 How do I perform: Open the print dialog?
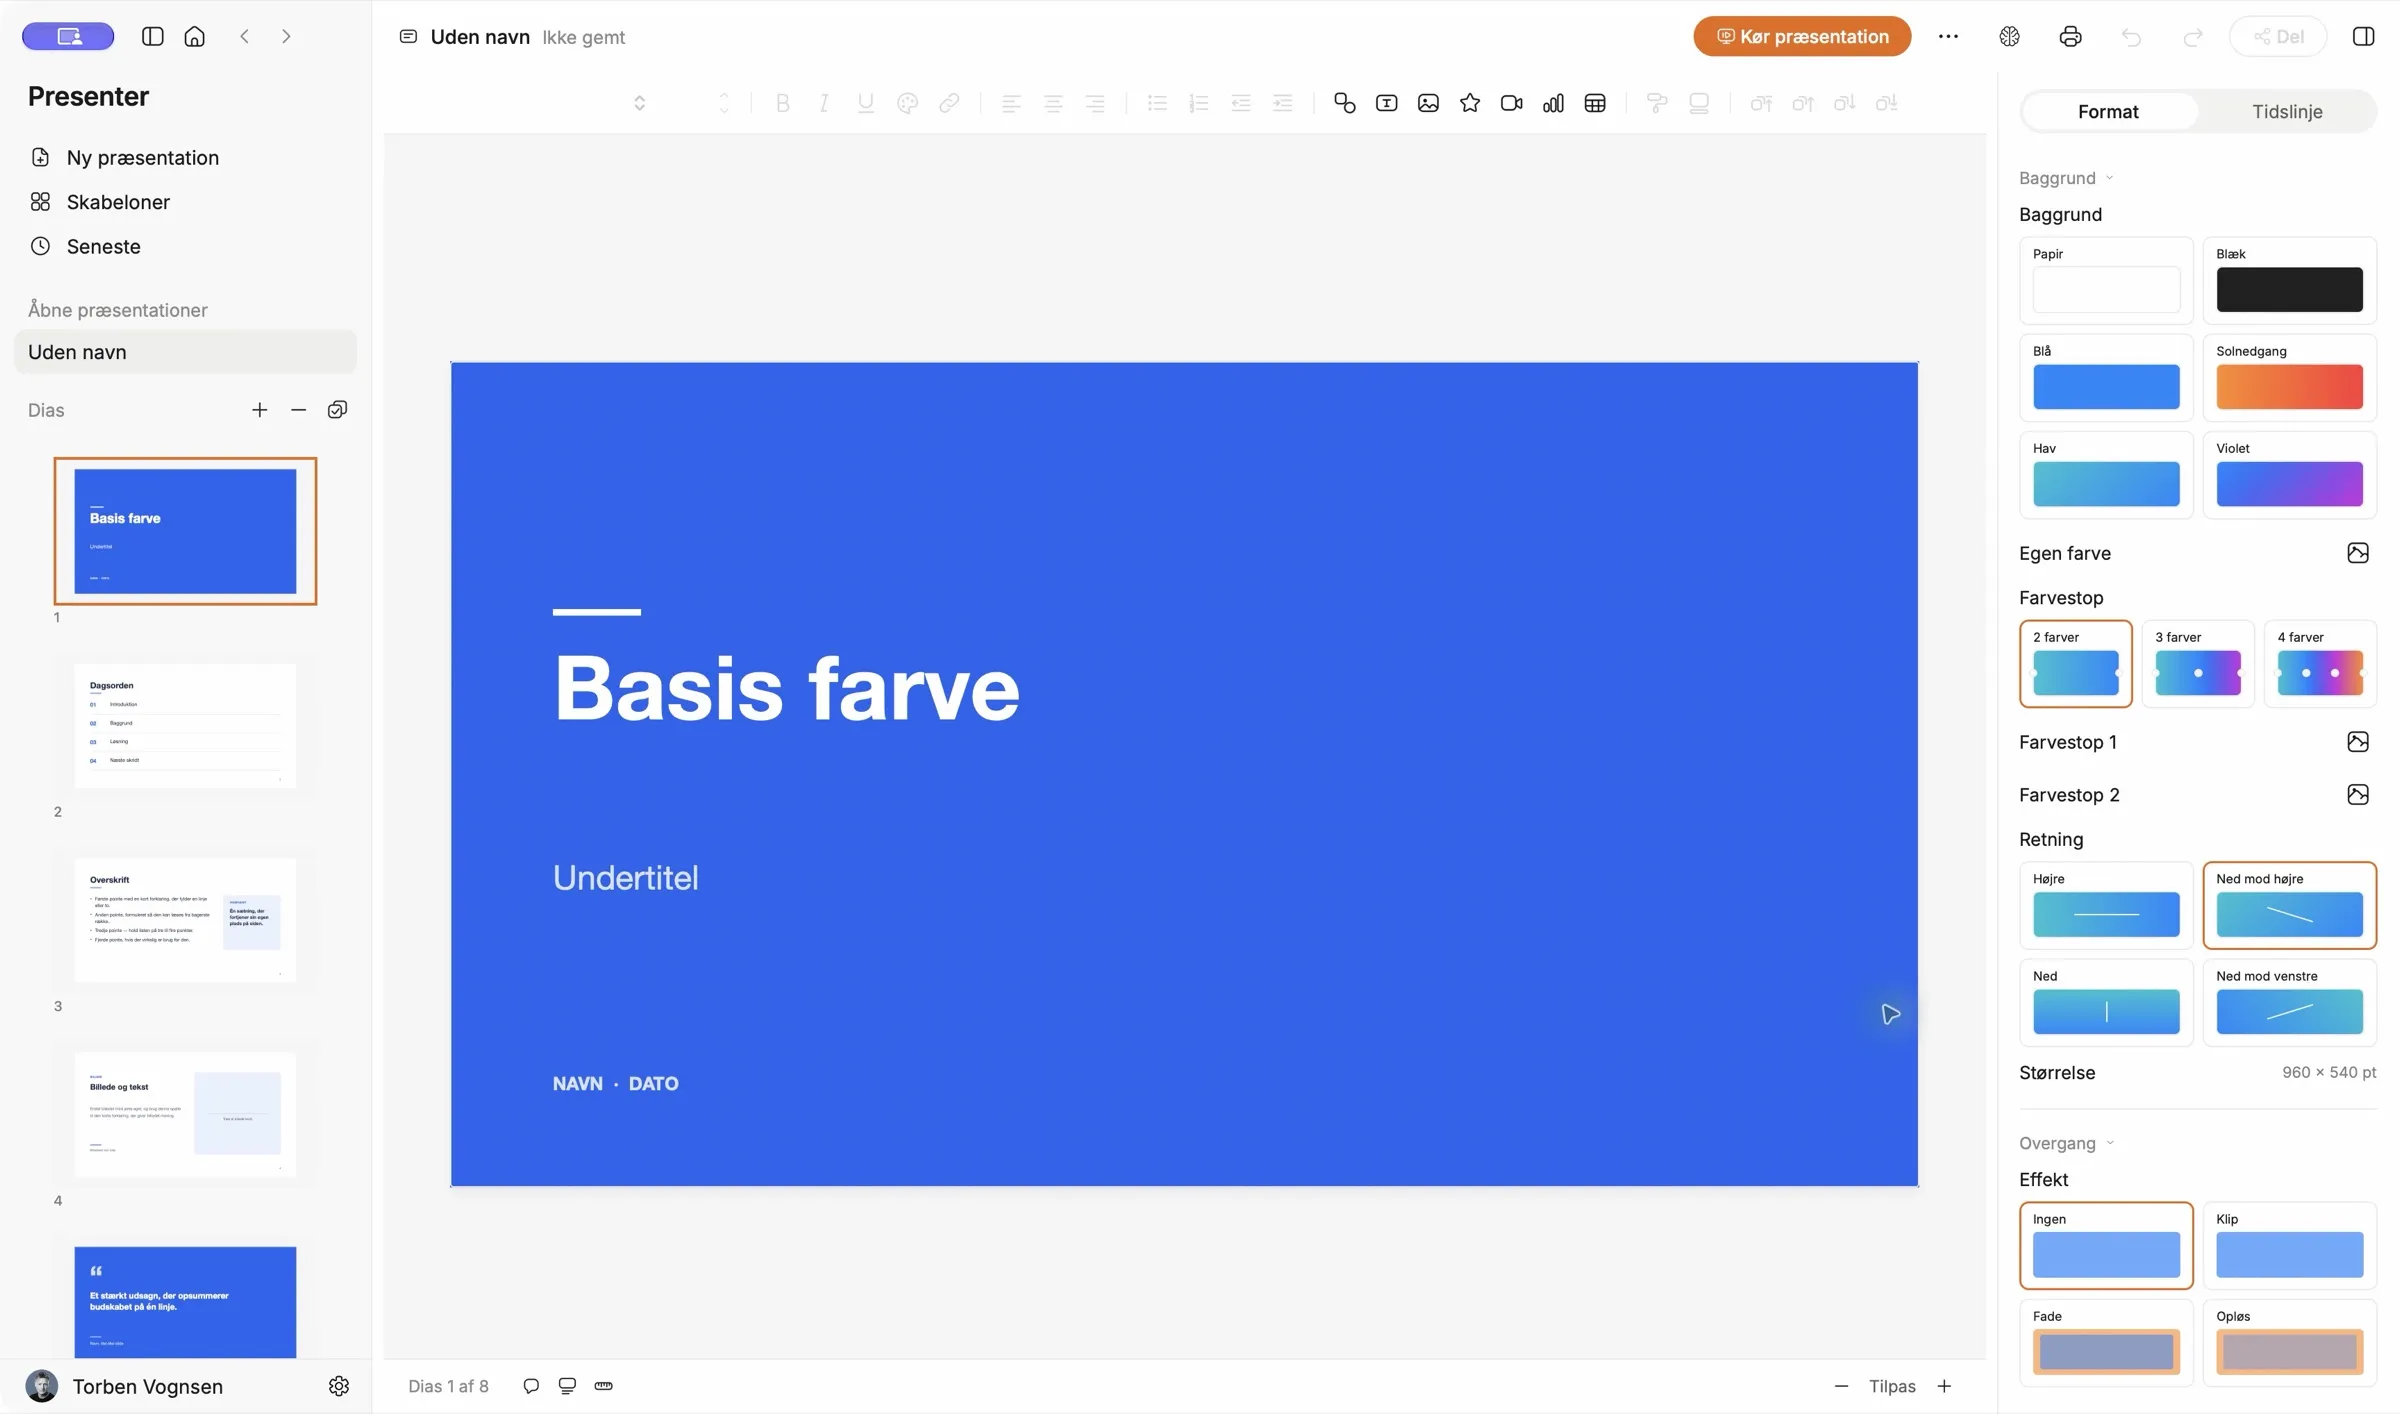[x=2070, y=37]
